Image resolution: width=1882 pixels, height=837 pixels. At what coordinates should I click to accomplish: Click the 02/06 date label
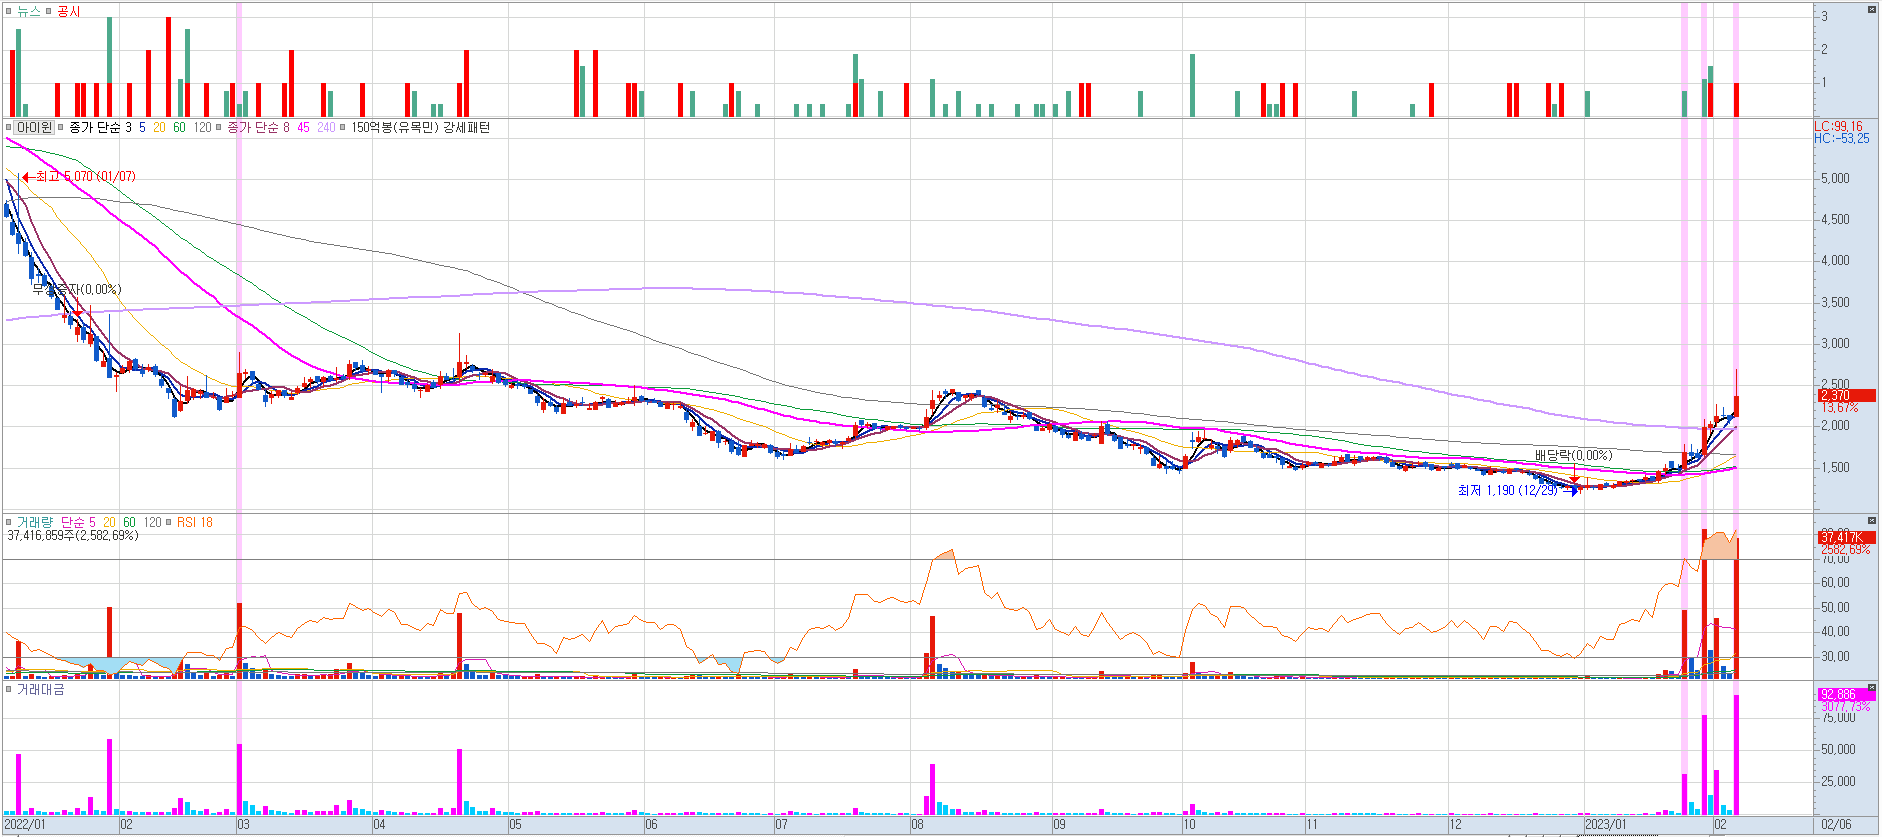(1836, 824)
